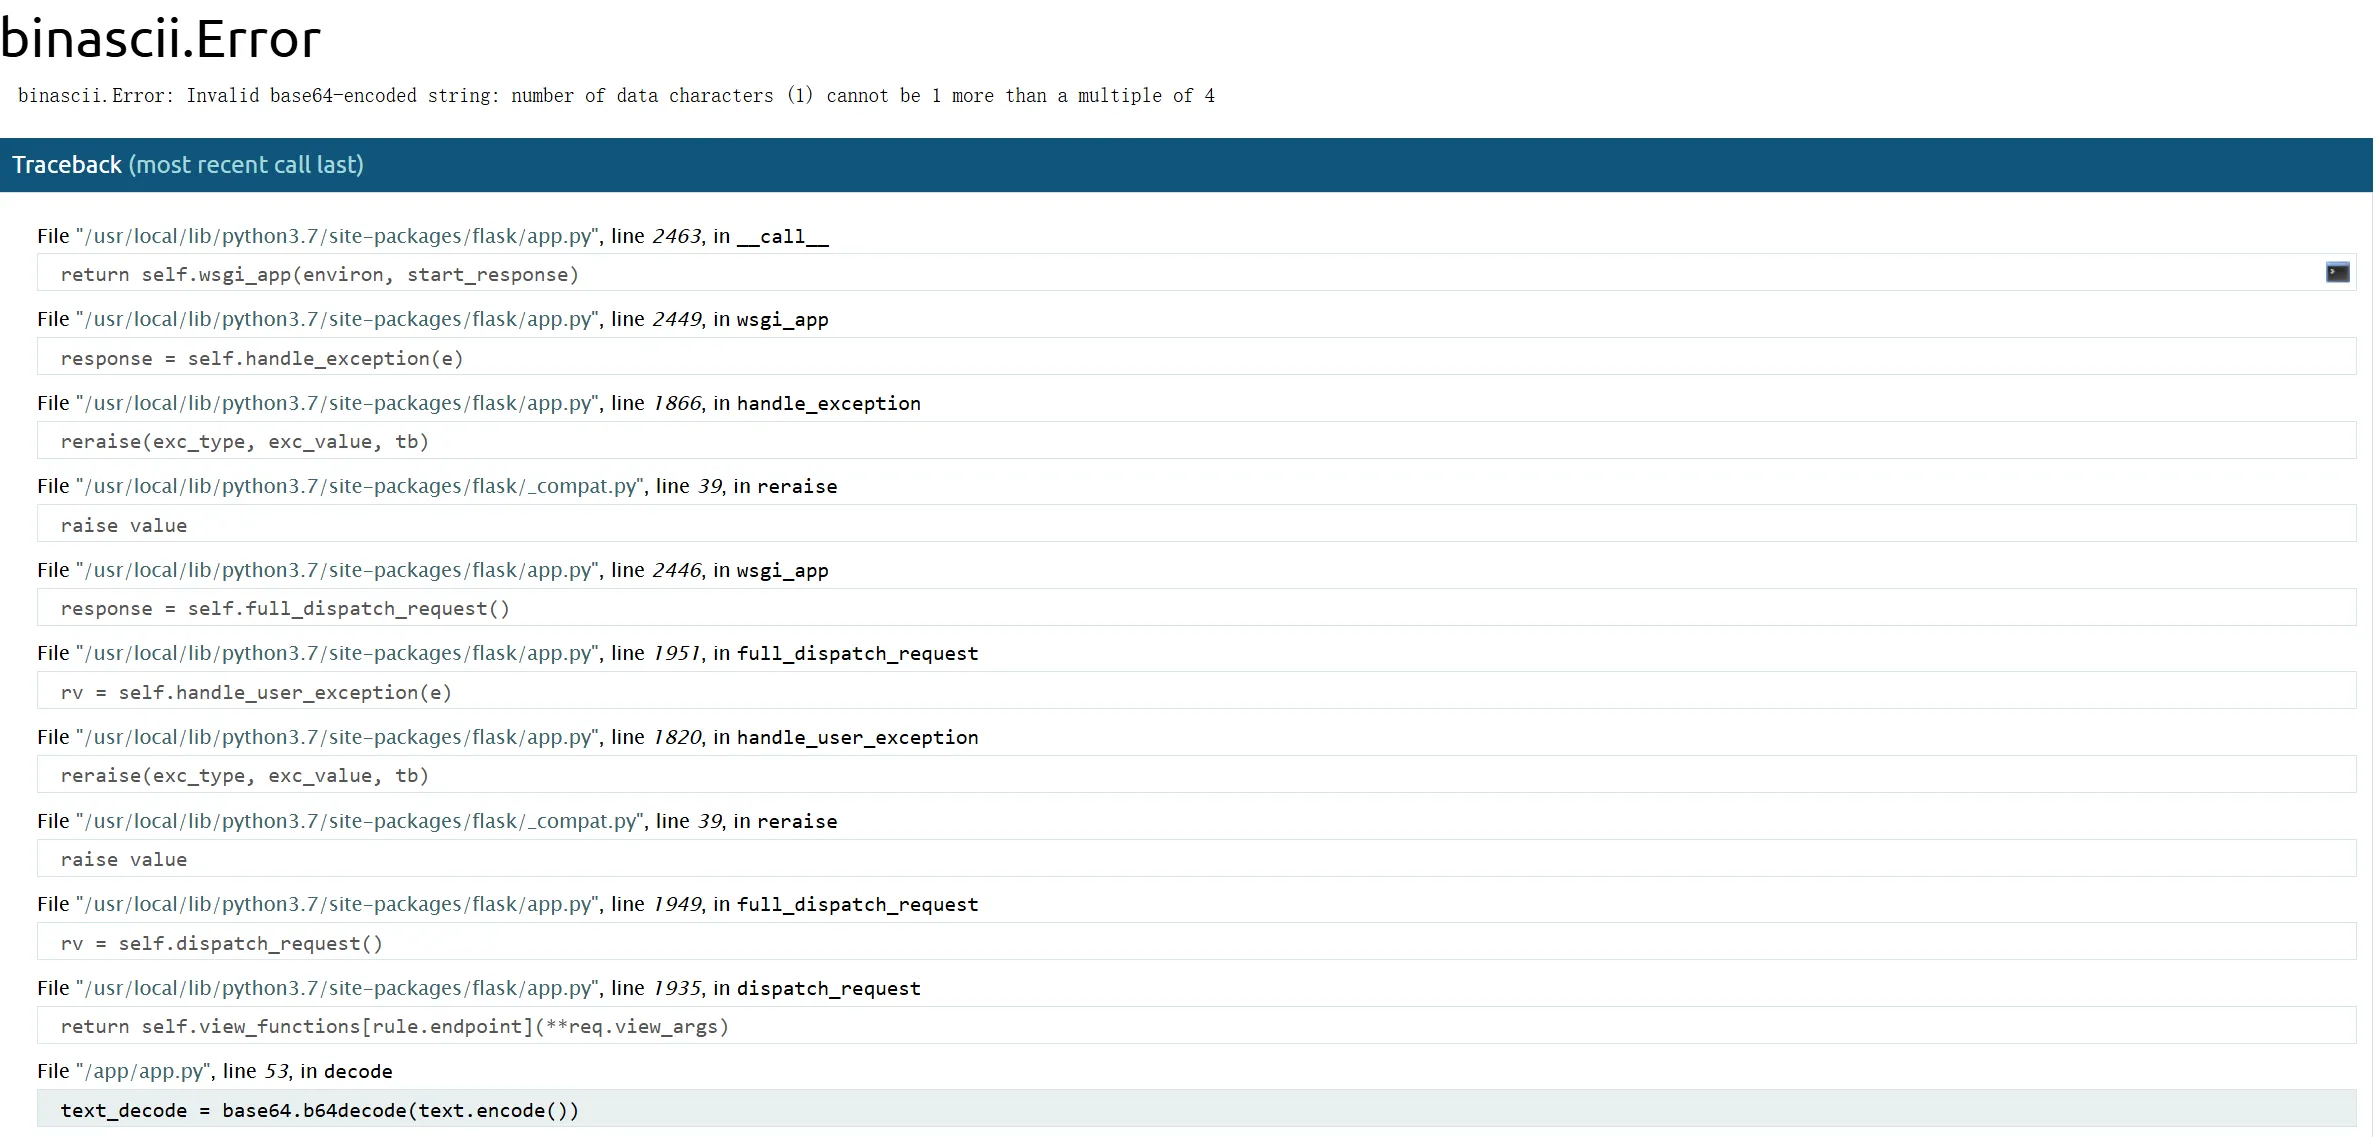Click the reraise code line under the line 1820 frame

pos(1196,774)
